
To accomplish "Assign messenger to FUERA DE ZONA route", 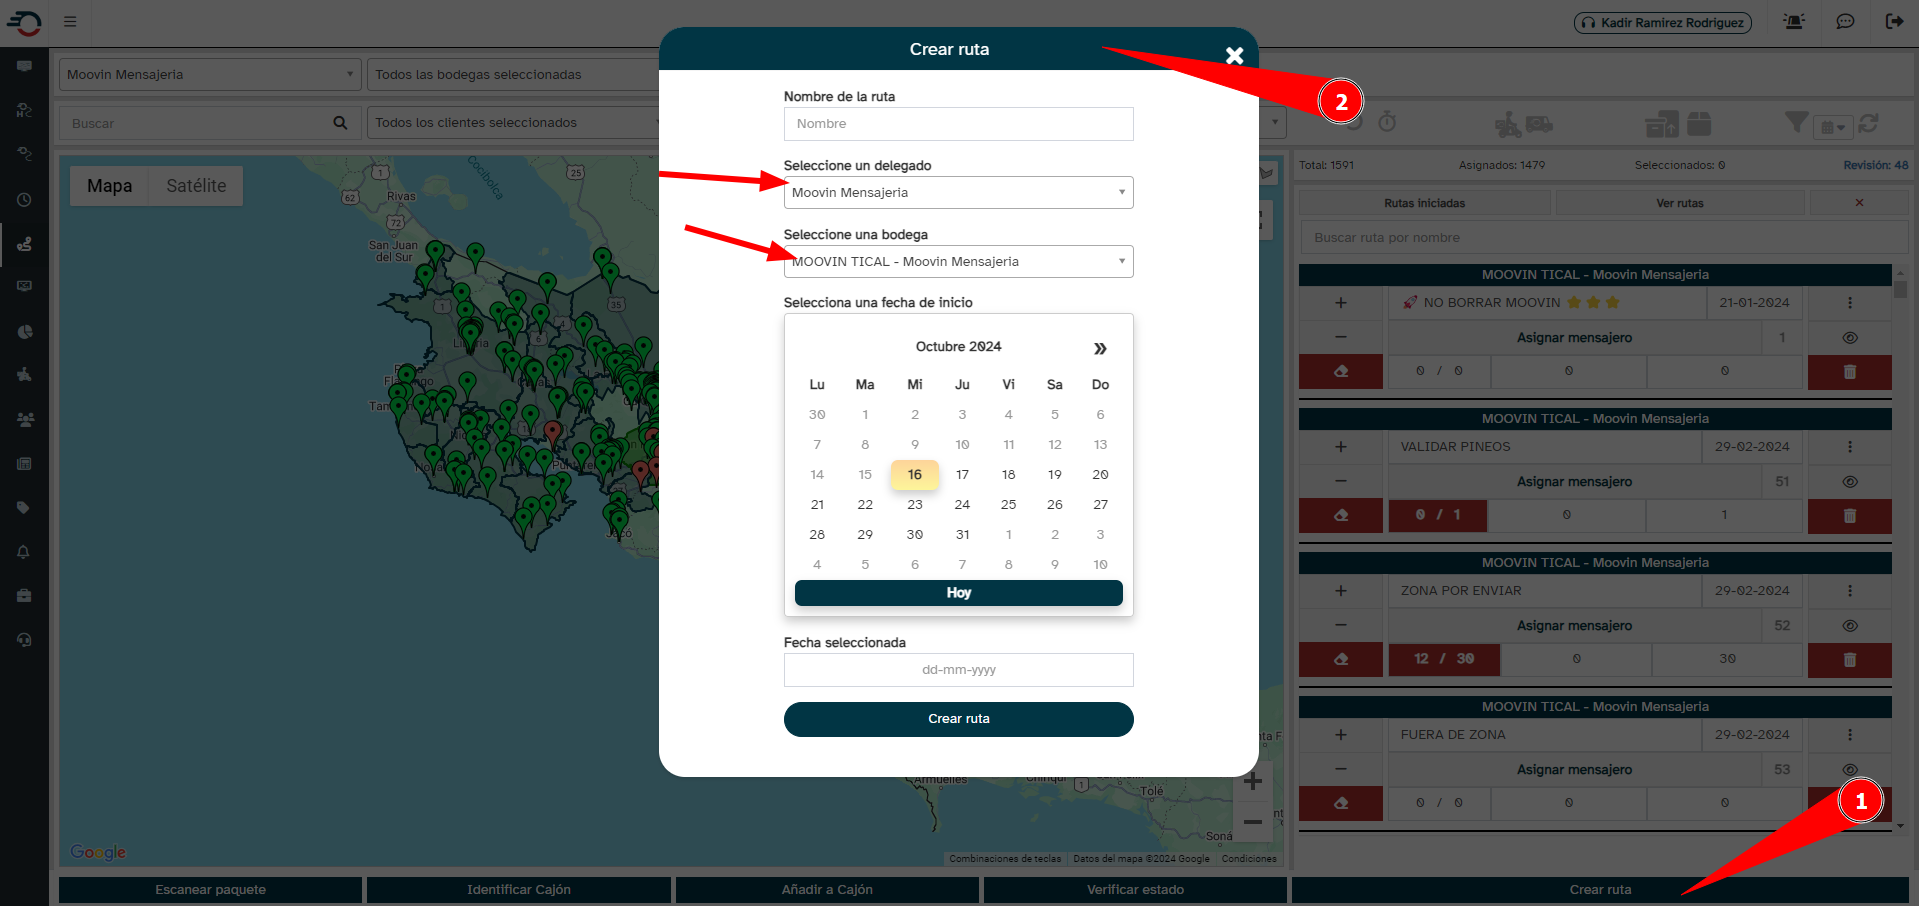I will point(1574,770).
